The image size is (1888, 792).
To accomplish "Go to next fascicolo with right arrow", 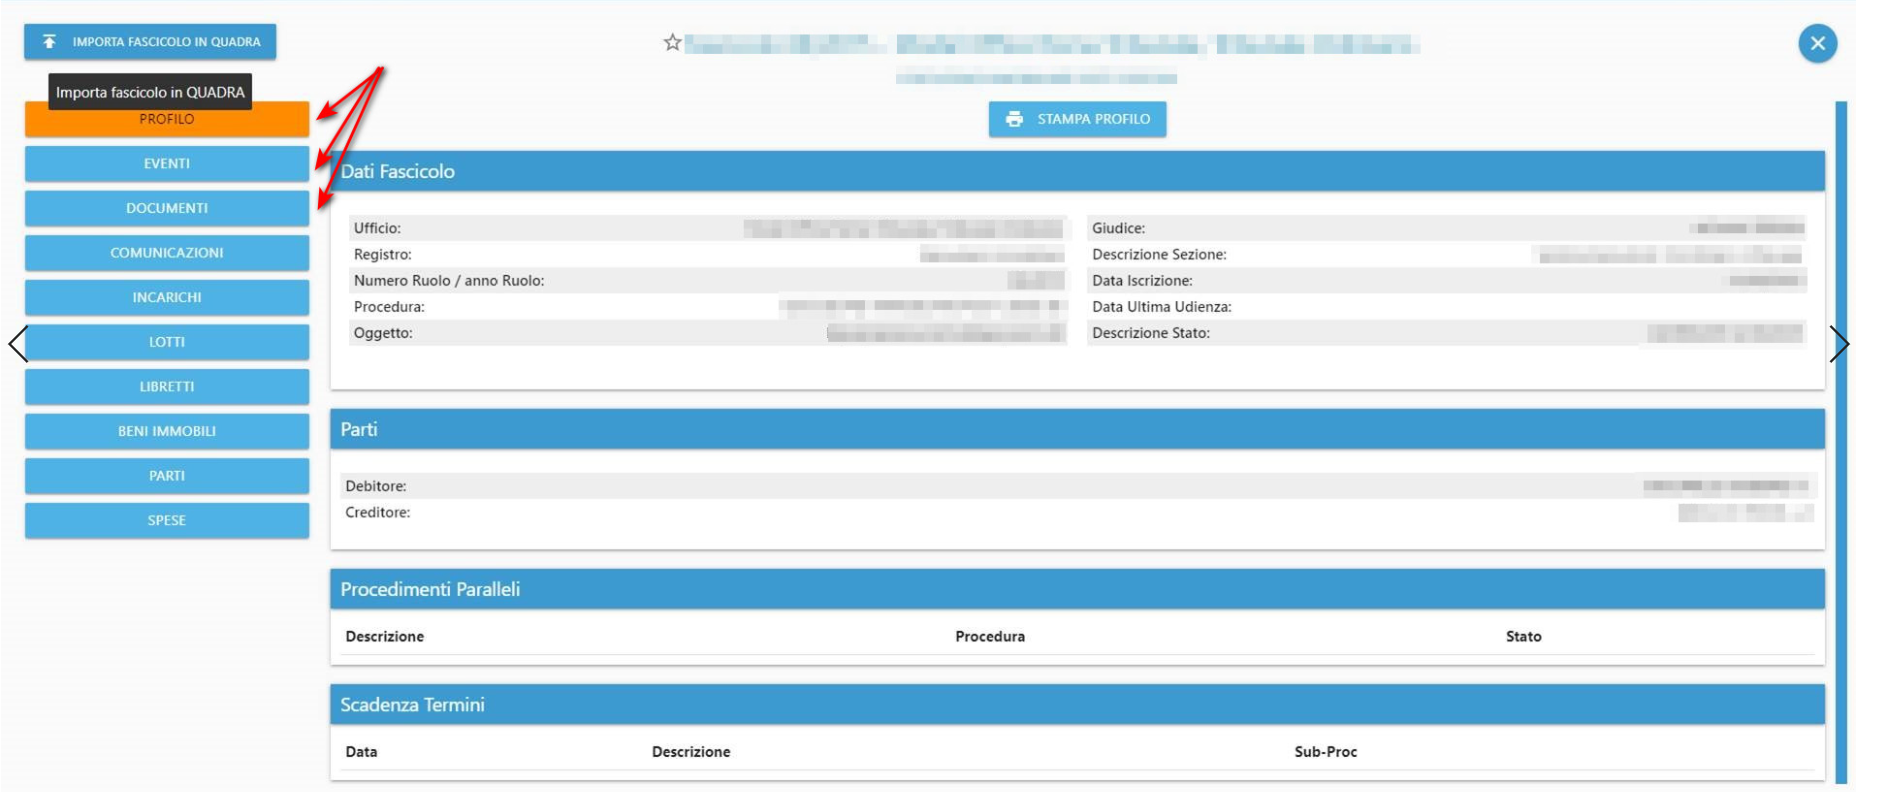I will point(1839,343).
